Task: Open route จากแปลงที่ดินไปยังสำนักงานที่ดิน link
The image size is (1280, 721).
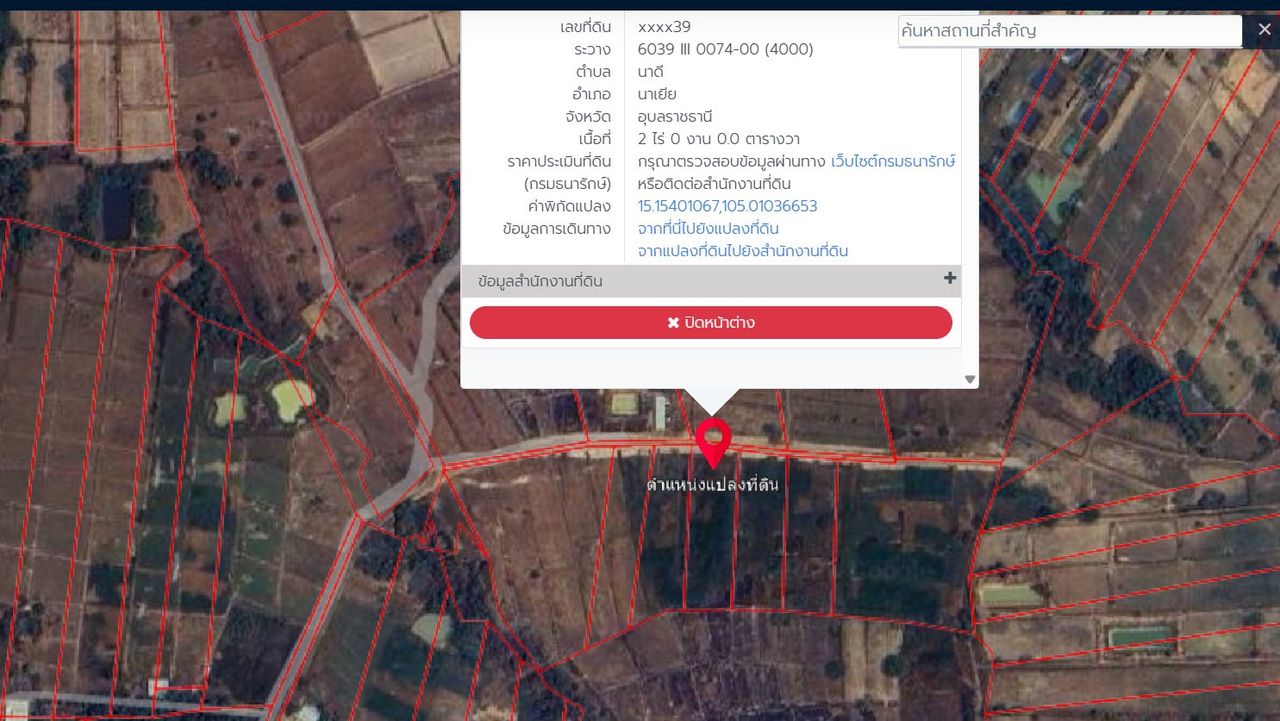Action: [742, 251]
